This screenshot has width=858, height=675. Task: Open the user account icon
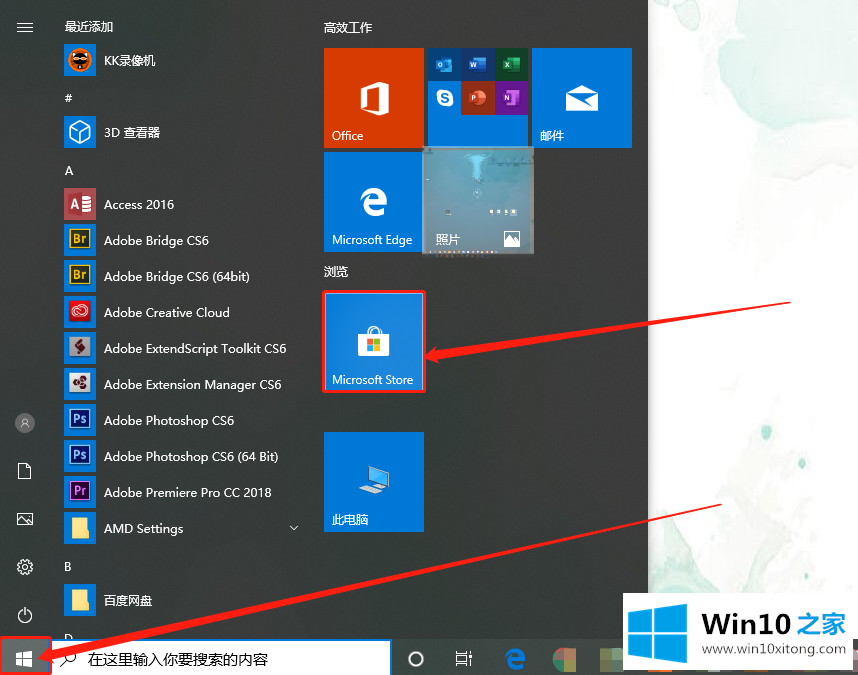25,423
